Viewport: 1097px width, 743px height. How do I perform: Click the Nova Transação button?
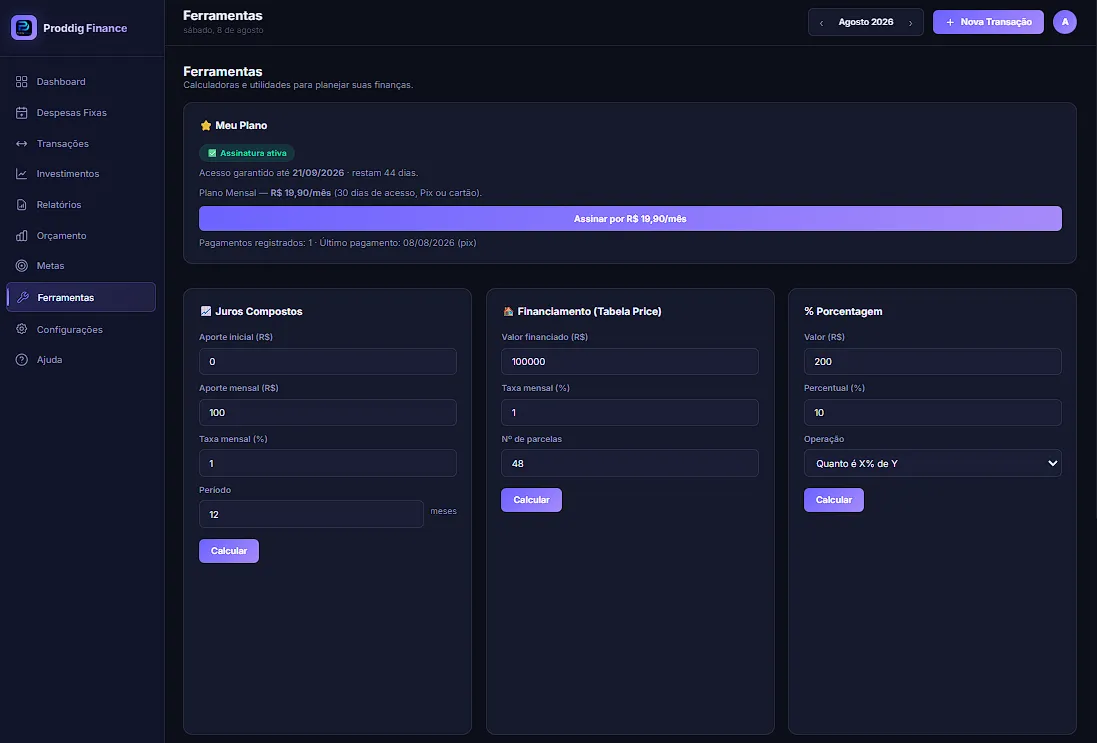(x=988, y=22)
